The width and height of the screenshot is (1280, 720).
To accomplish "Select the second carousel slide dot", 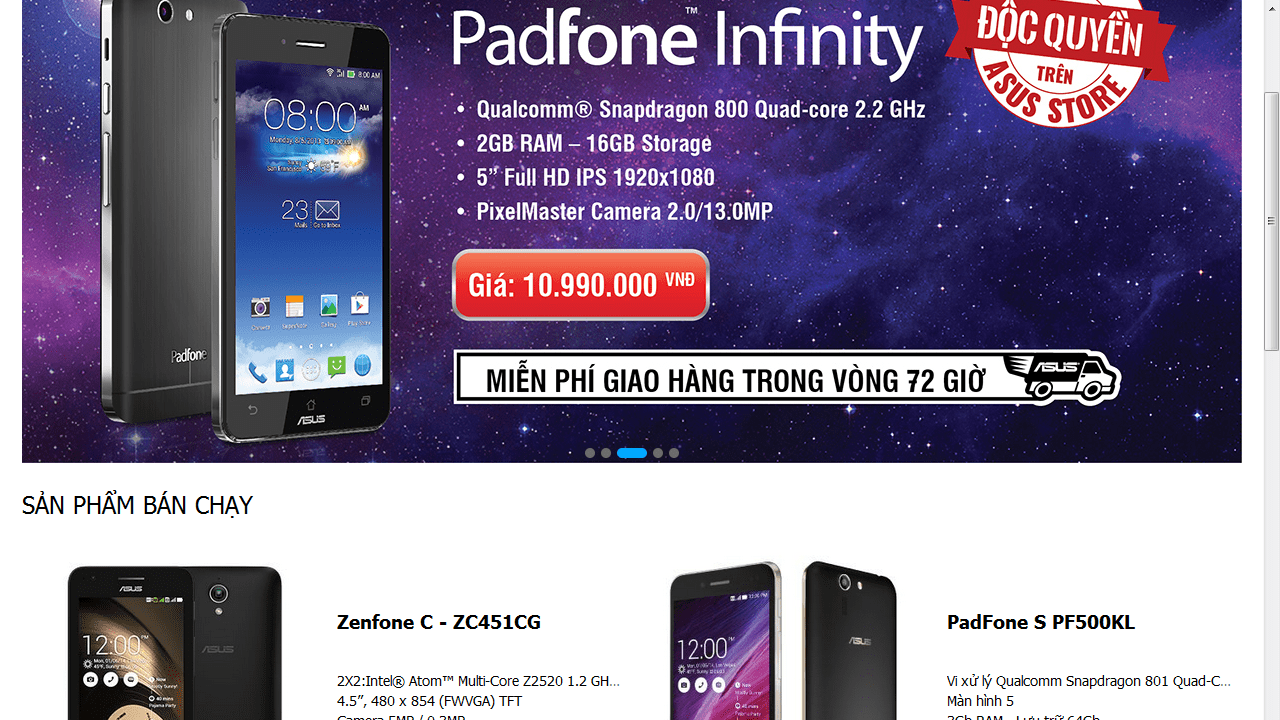I will coord(606,453).
